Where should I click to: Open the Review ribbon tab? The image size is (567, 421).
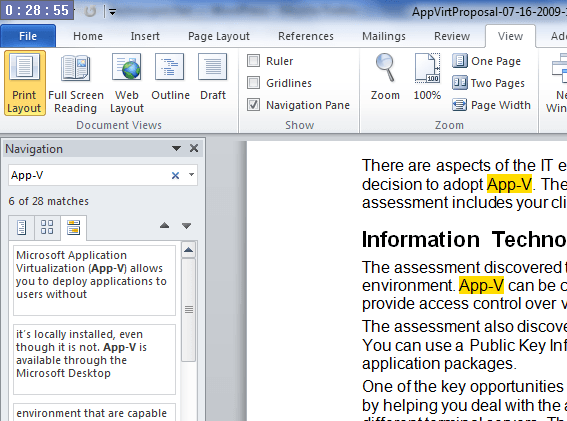(452, 36)
